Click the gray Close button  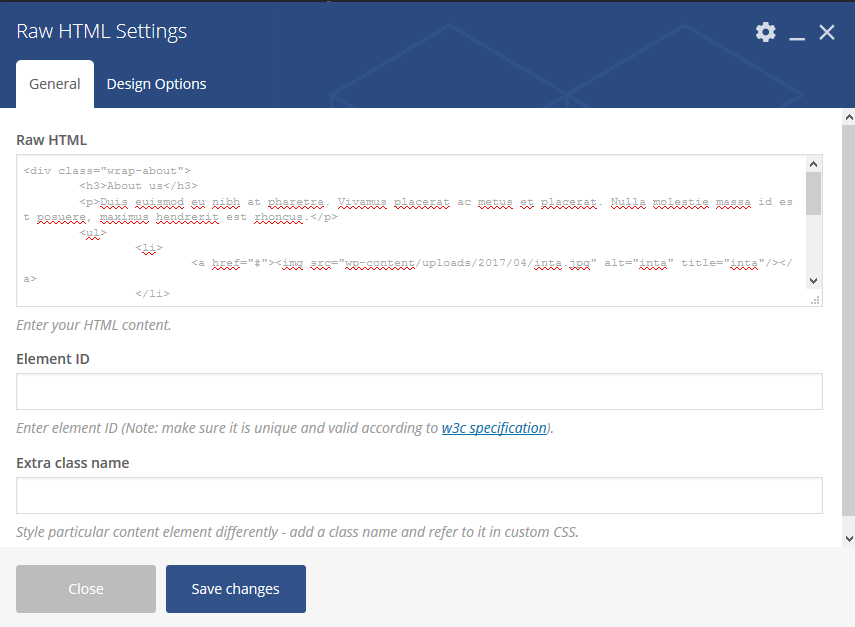pyautogui.click(x=86, y=589)
